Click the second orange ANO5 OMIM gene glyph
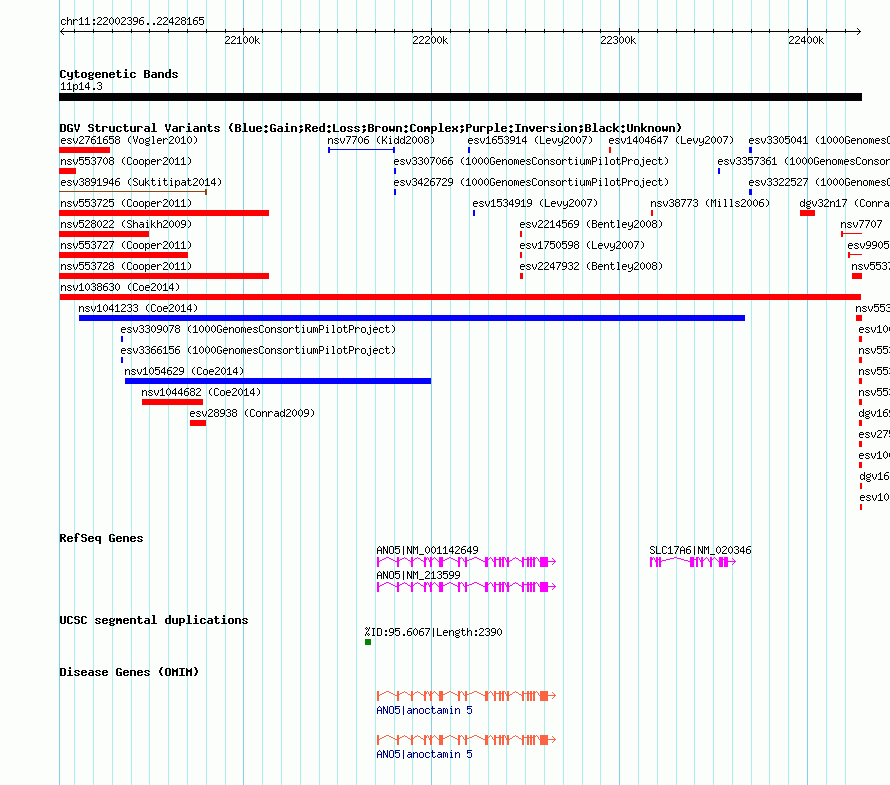Screen dimensions: 890x785 pyautogui.click(x=466, y=740)
